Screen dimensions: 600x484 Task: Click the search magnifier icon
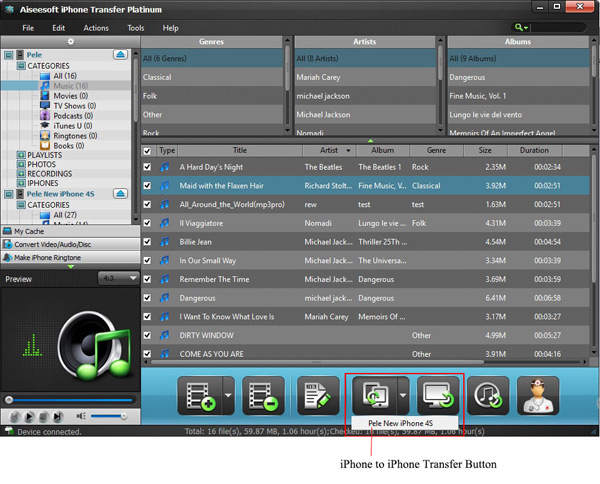click(518, 27)
